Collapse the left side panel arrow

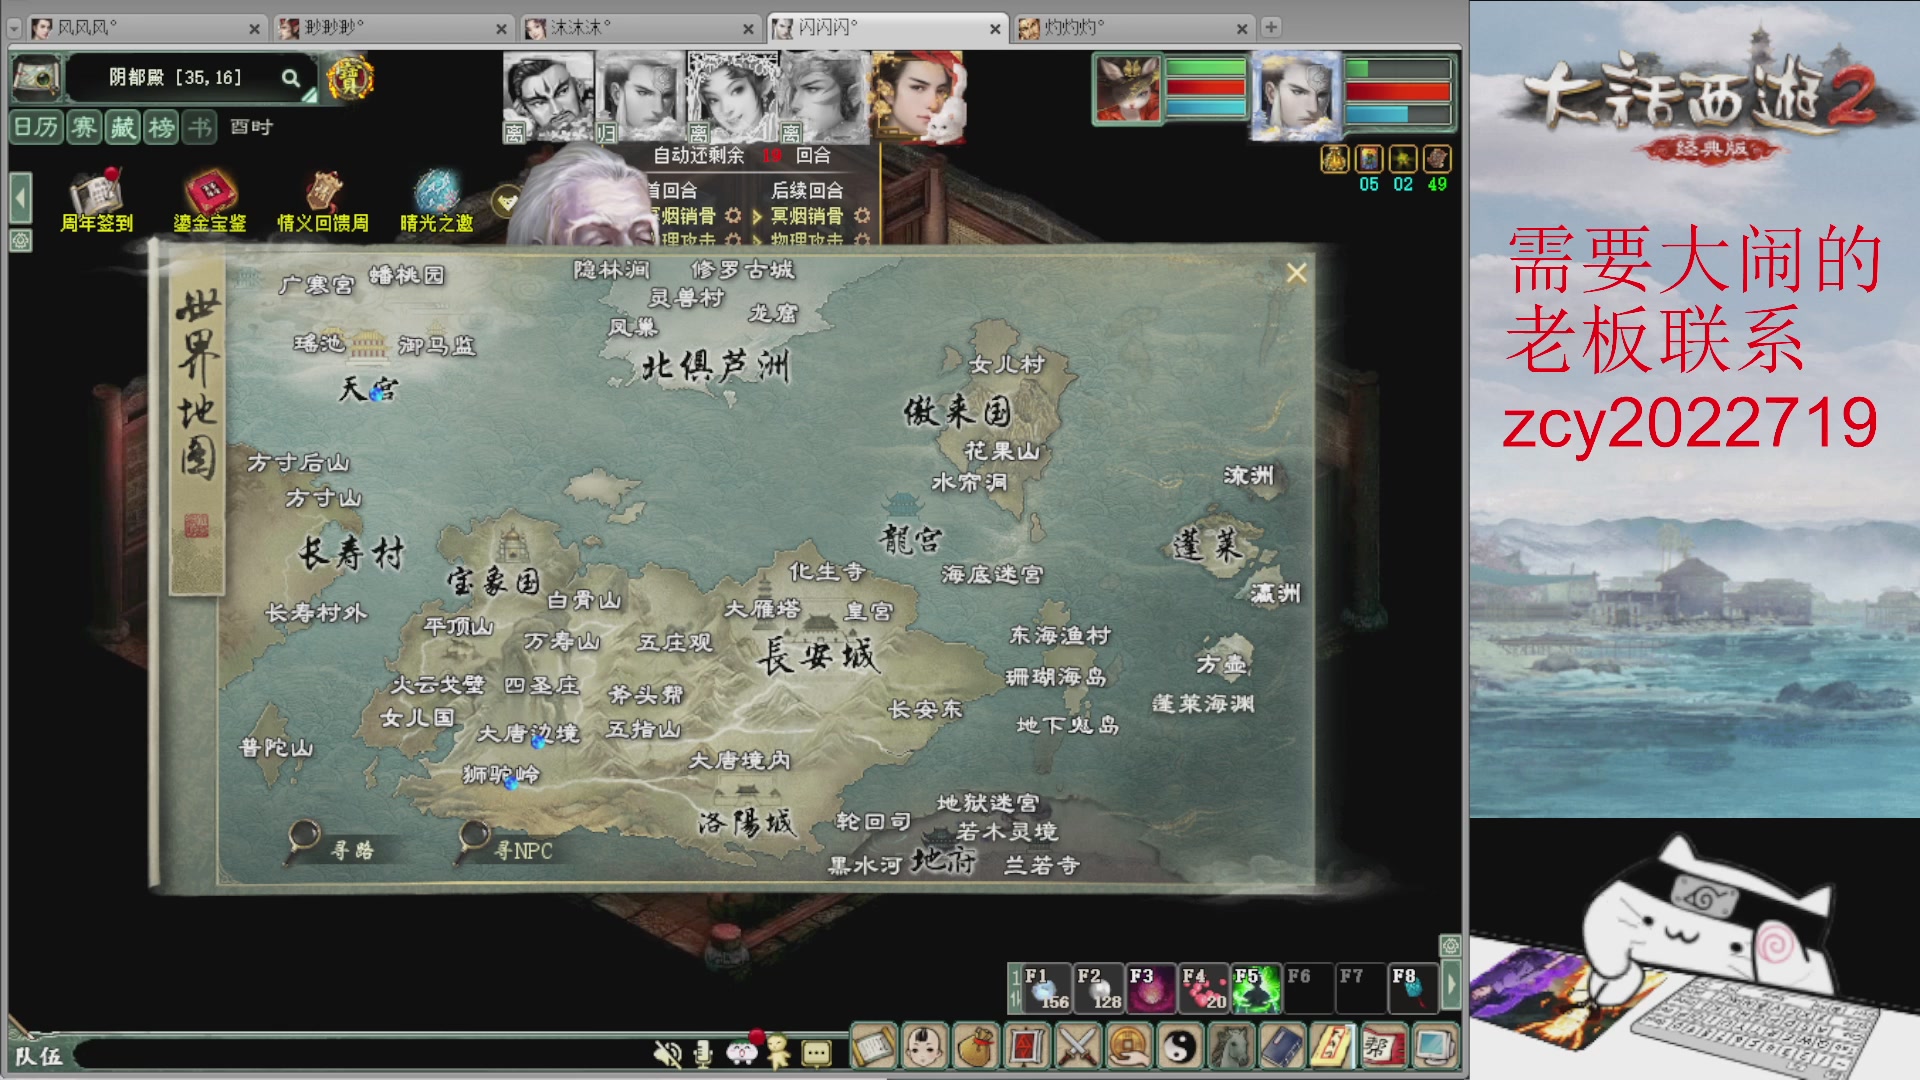pos(20,198)
